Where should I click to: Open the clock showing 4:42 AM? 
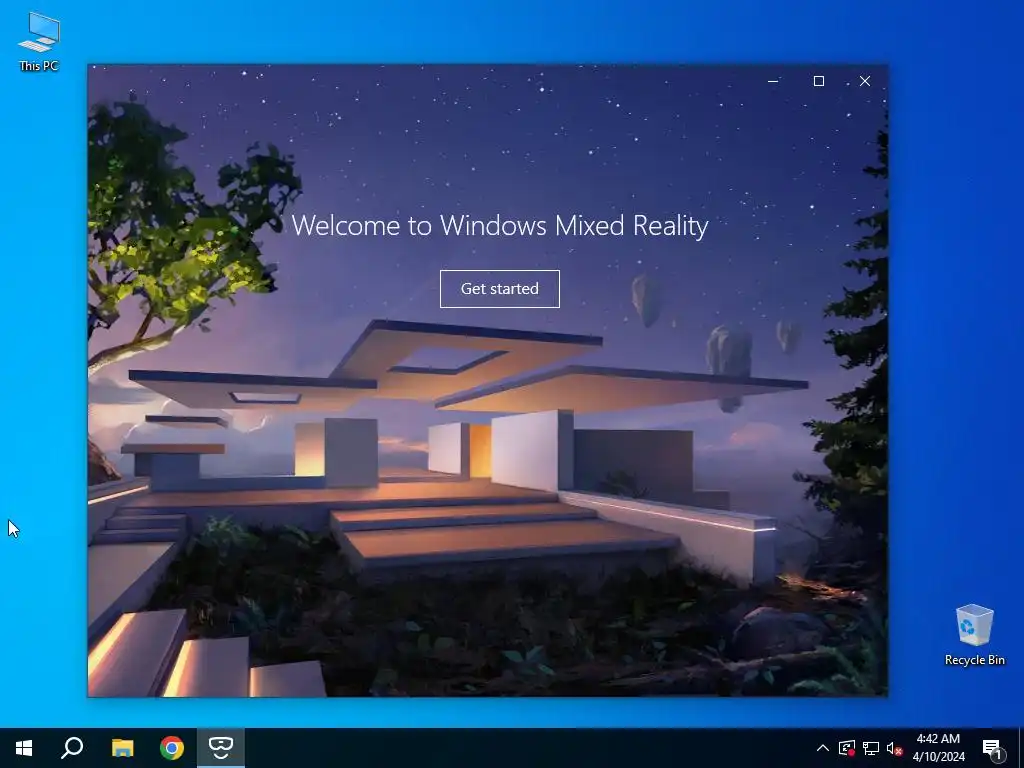click(x=938, y=748)
